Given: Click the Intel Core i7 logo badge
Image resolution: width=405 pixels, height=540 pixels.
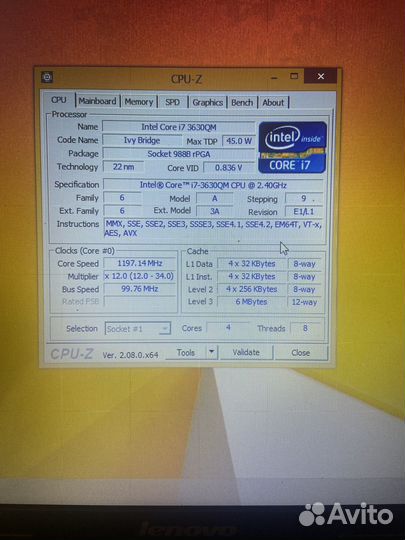Looking at the screenshot, I should 292,147.
